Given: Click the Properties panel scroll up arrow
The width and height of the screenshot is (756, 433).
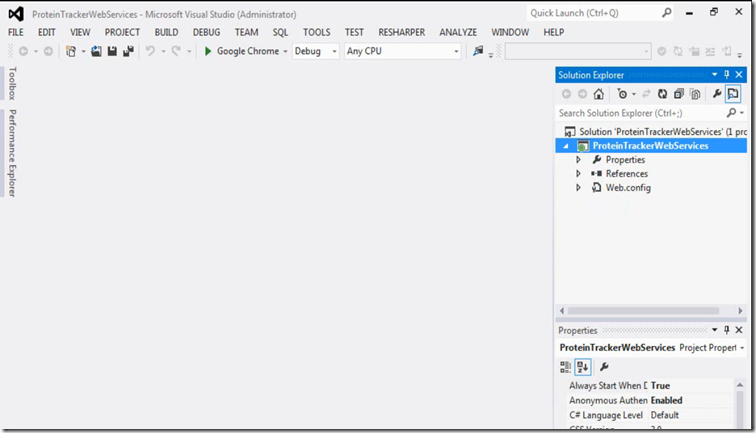Looking at the screenshot, I should [740, 385].
